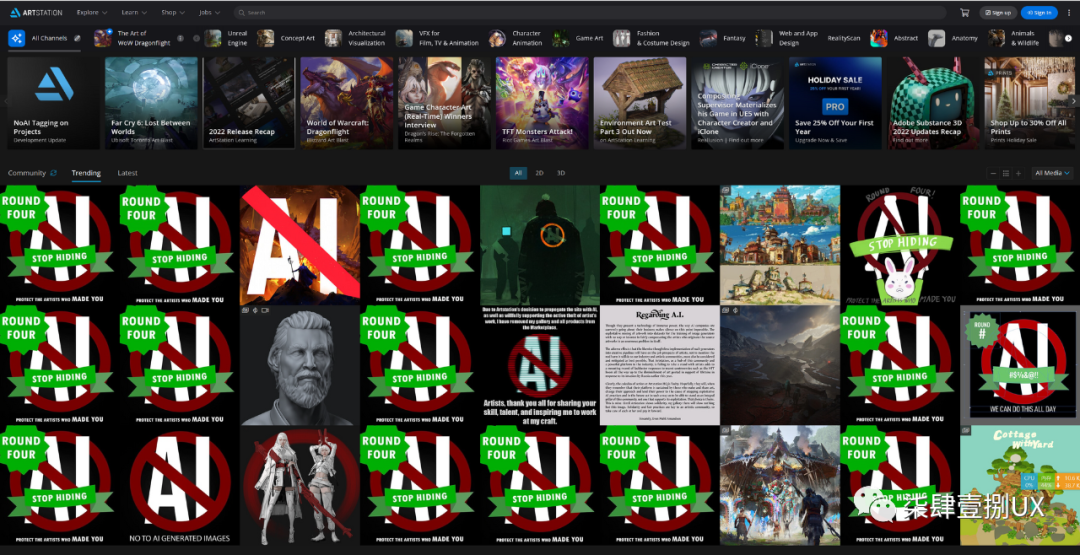The width and height of the screenshot is (1080, 555).
Task: Open the Shop dropdown menu
Action: (x=173, y=12)
